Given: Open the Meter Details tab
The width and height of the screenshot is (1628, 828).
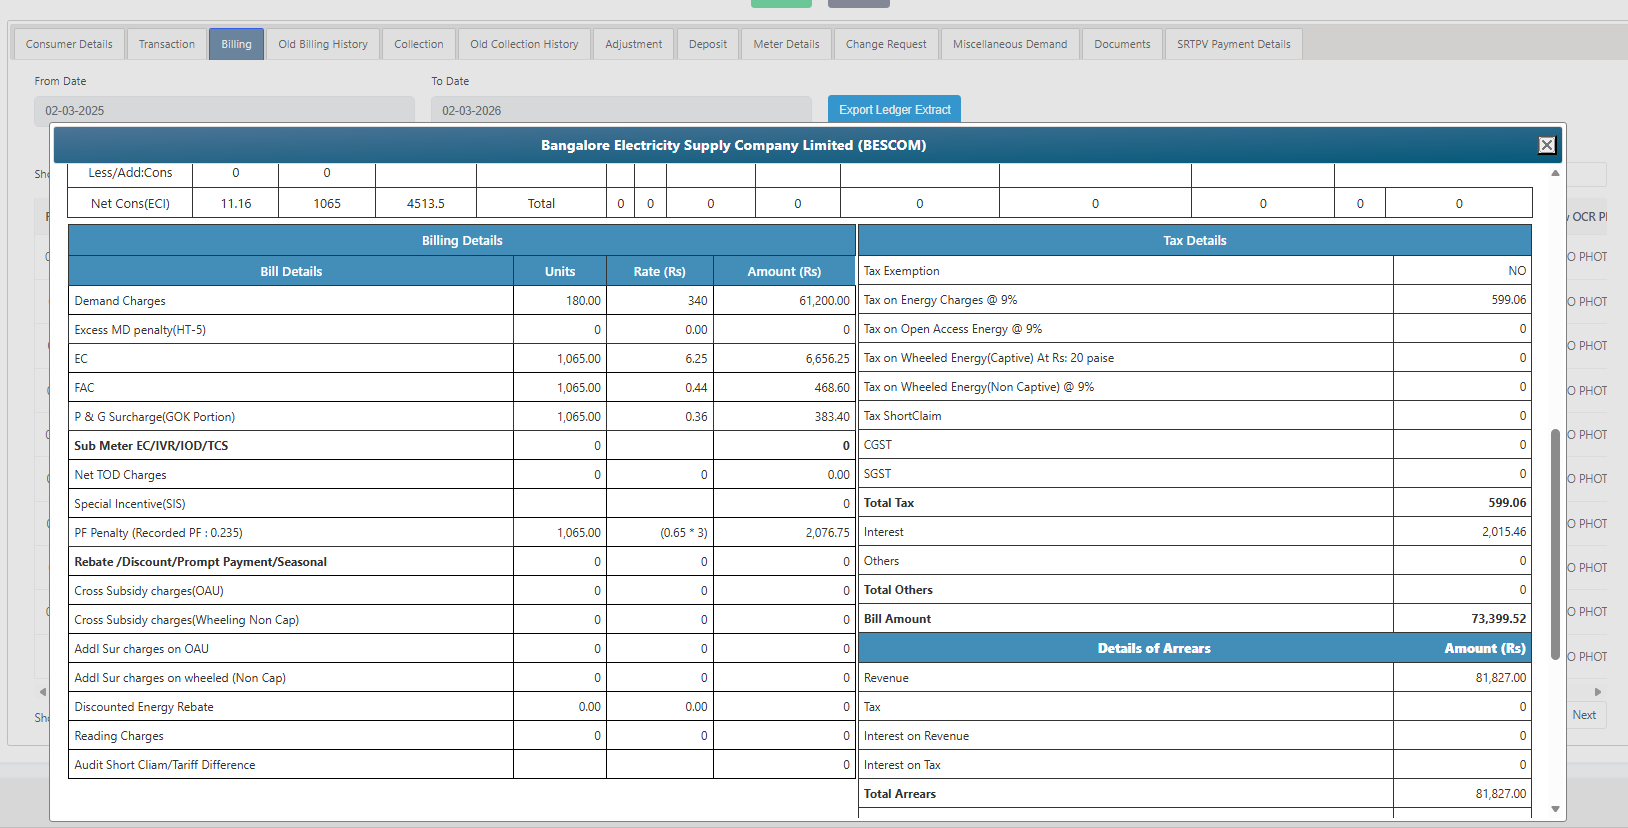Looking at the screenshot, I should tap(786, 44).
